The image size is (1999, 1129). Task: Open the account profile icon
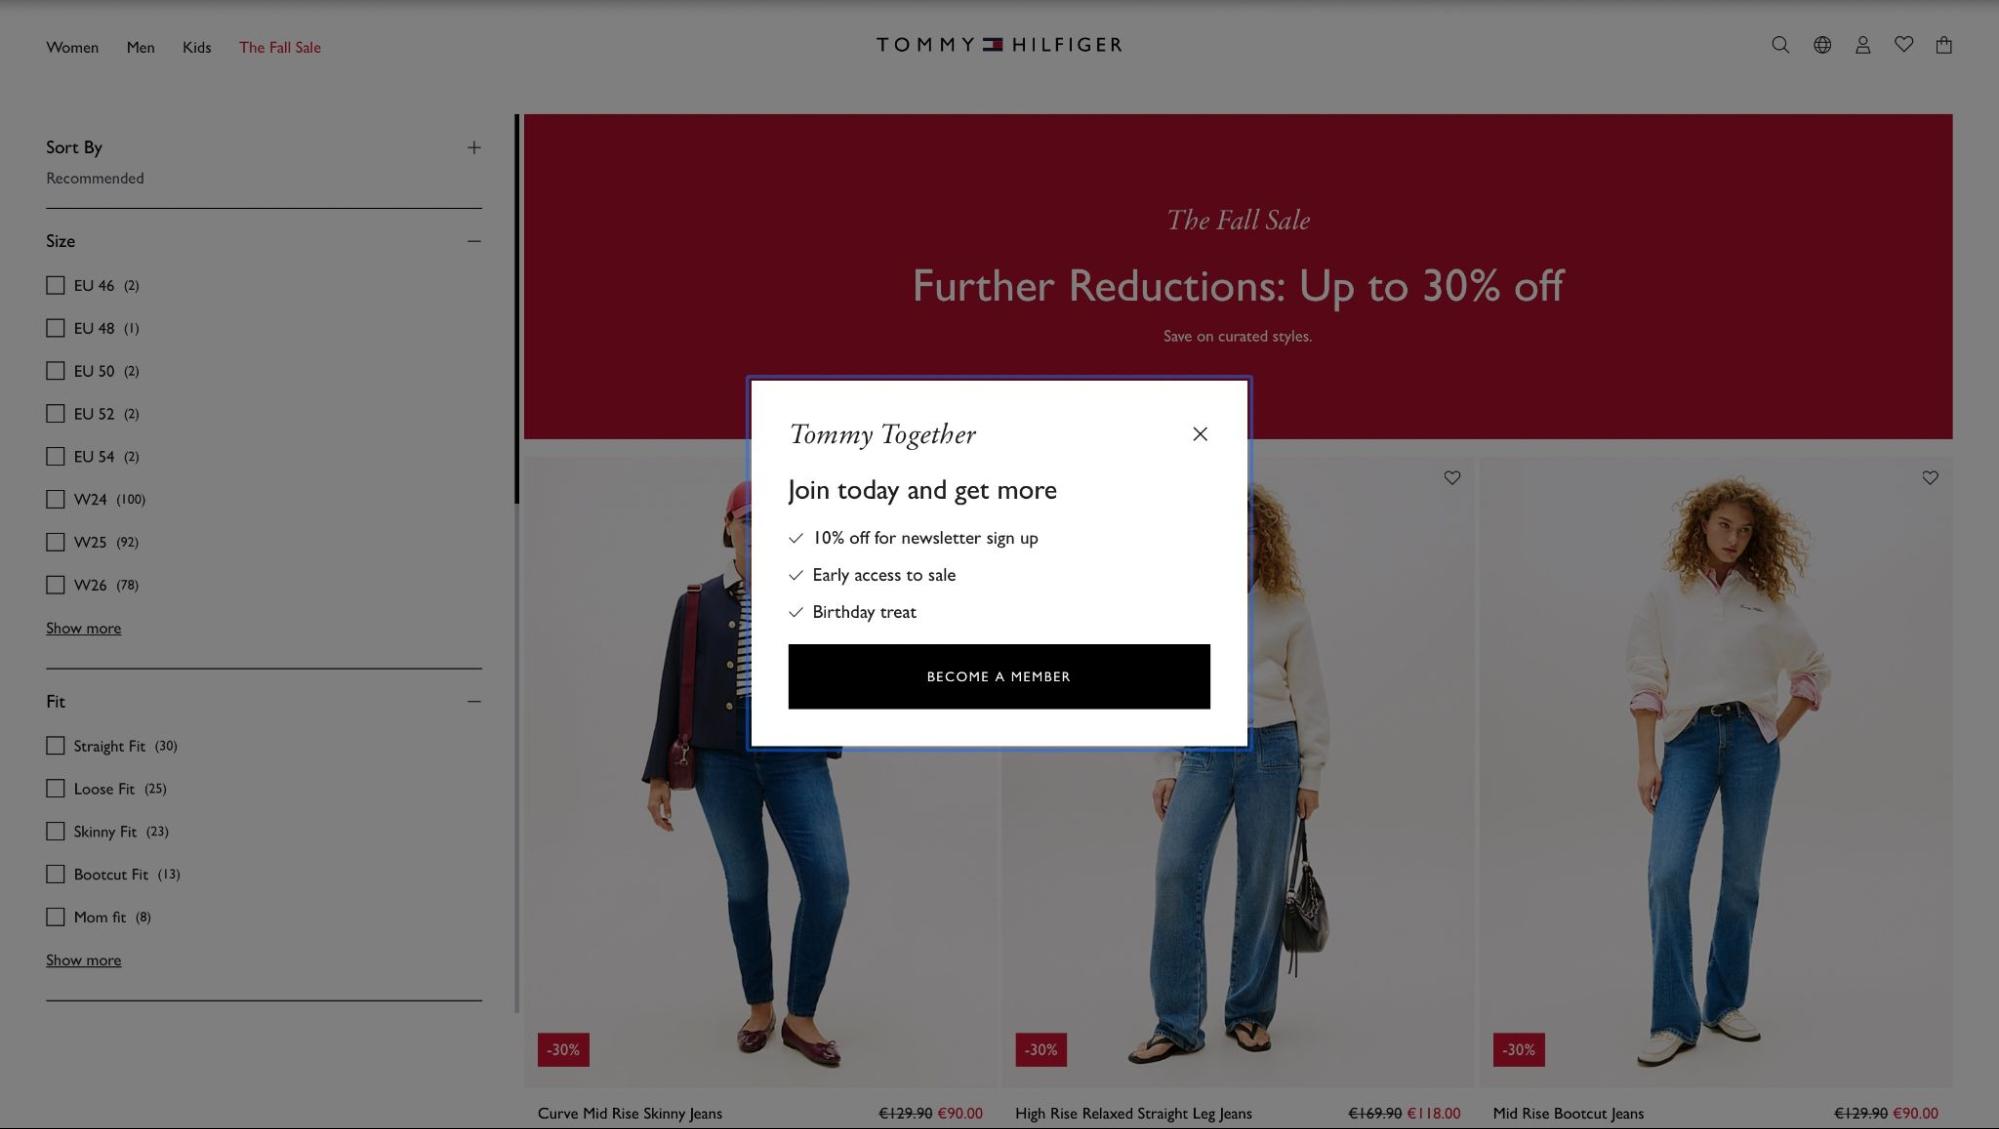[x=1863, y=45]
